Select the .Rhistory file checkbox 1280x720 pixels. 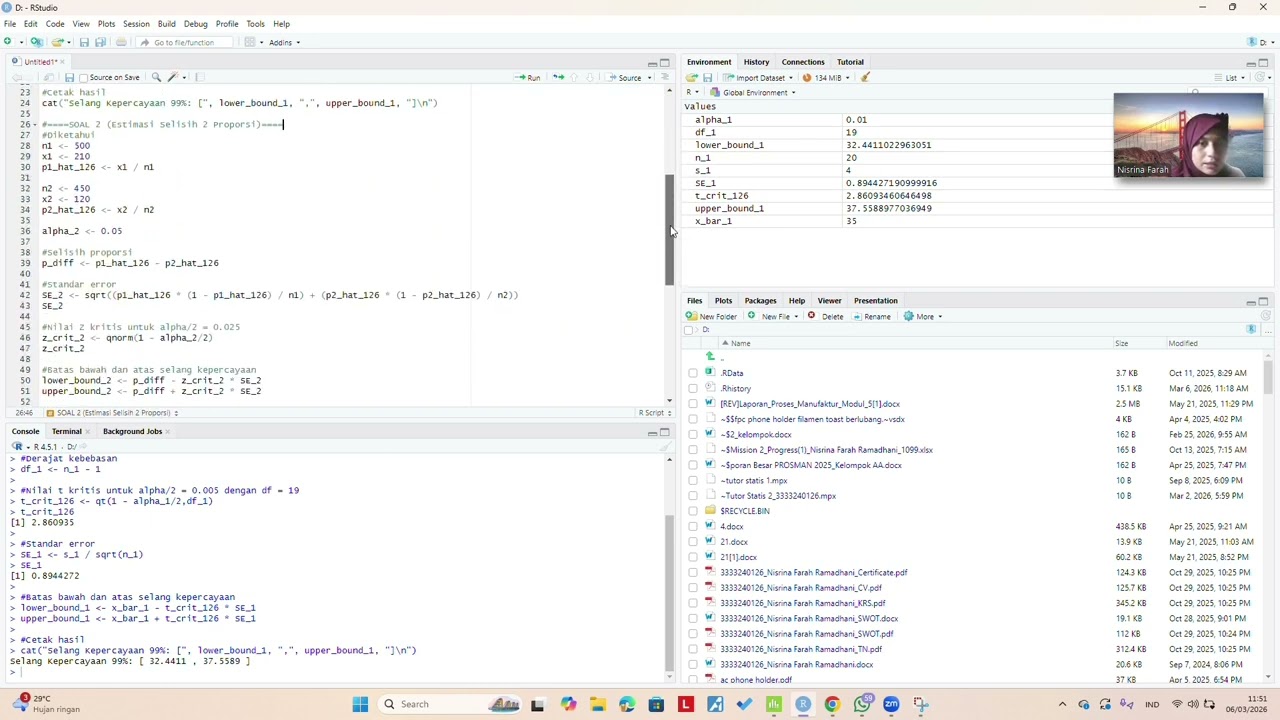pyautogui.click(x=693, y=388)
